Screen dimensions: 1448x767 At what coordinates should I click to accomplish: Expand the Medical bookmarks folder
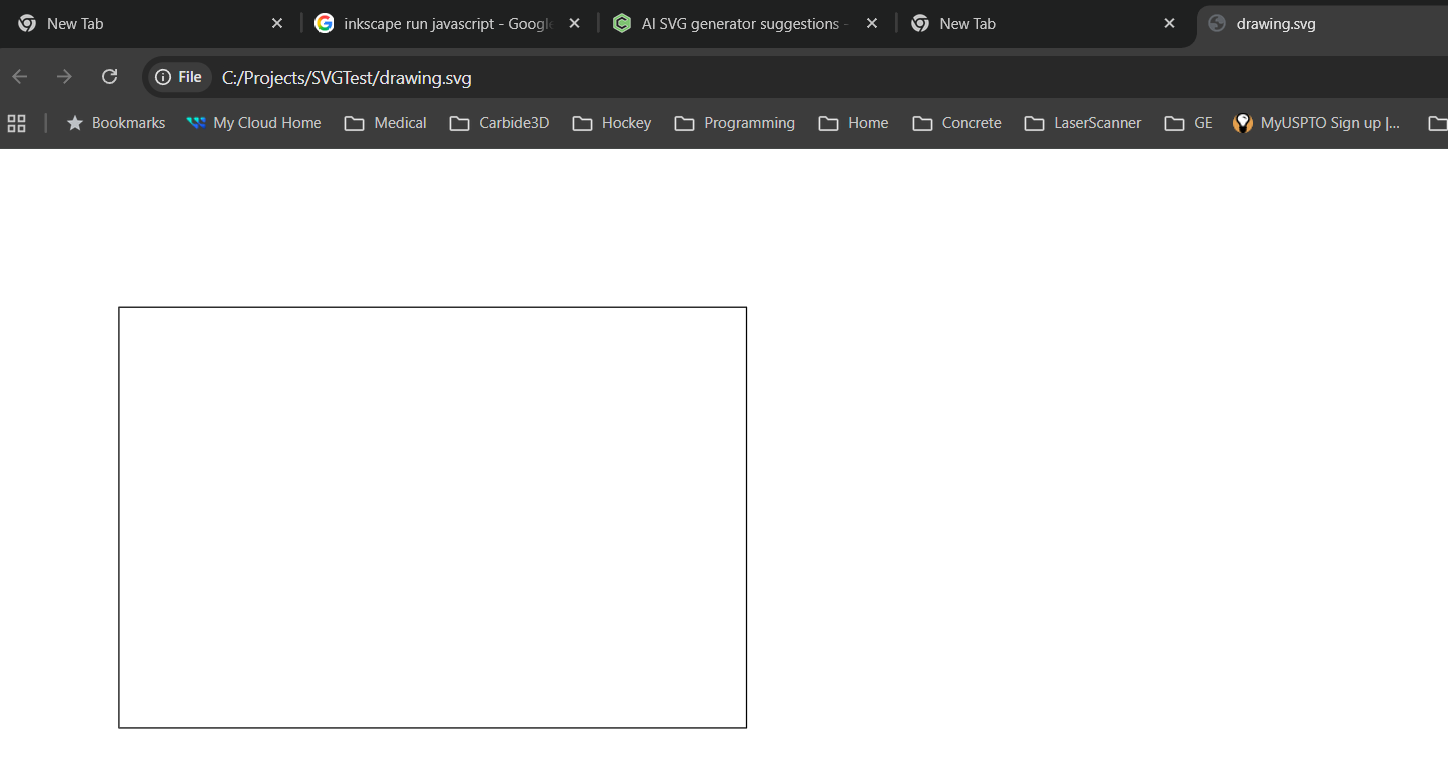[x=386, y=123]
